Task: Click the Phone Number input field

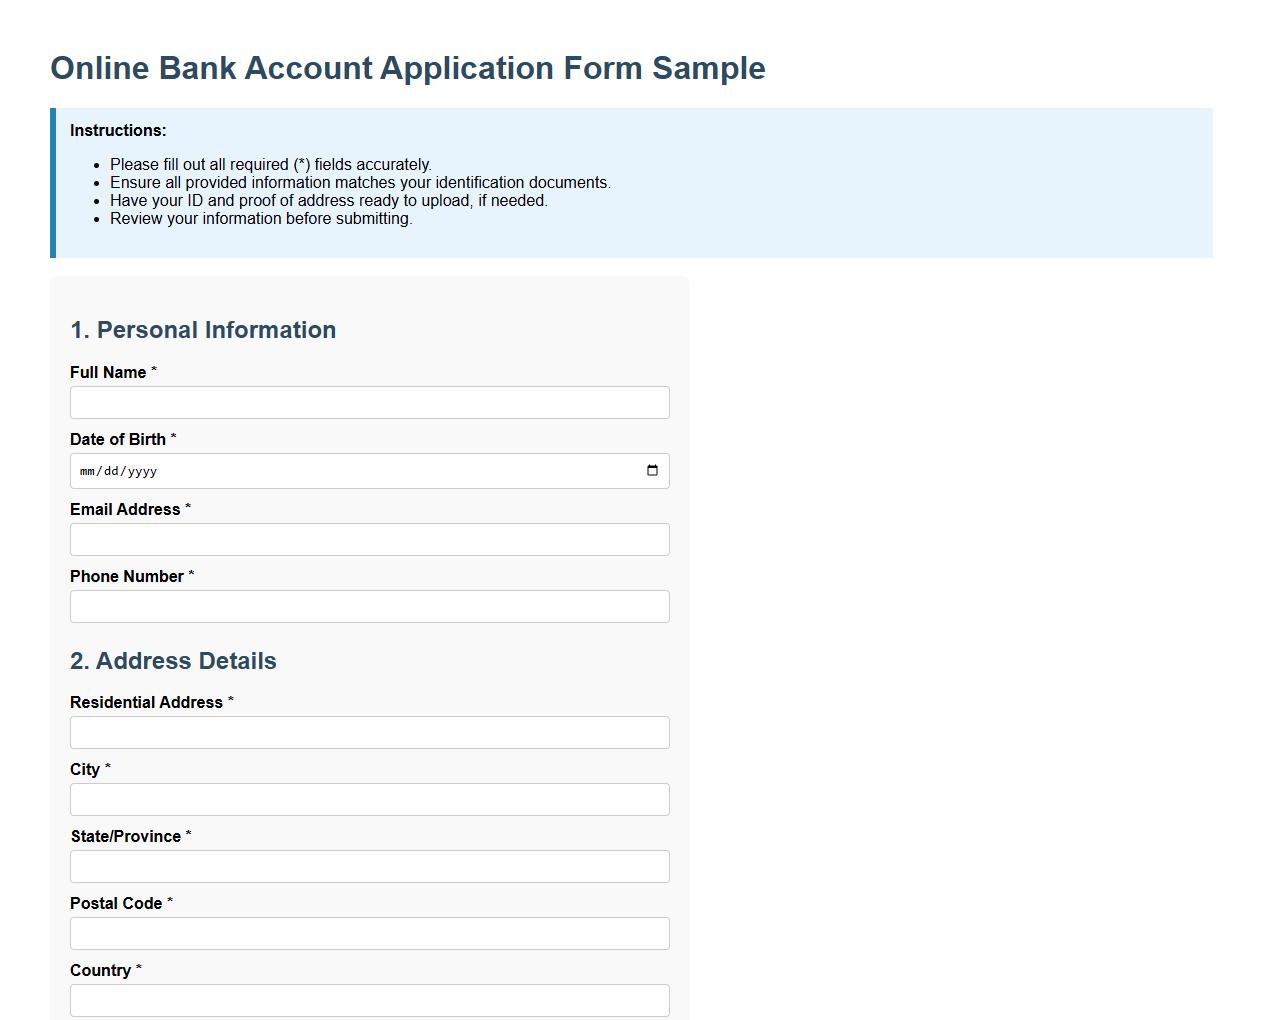Action: tap(369, 606)
